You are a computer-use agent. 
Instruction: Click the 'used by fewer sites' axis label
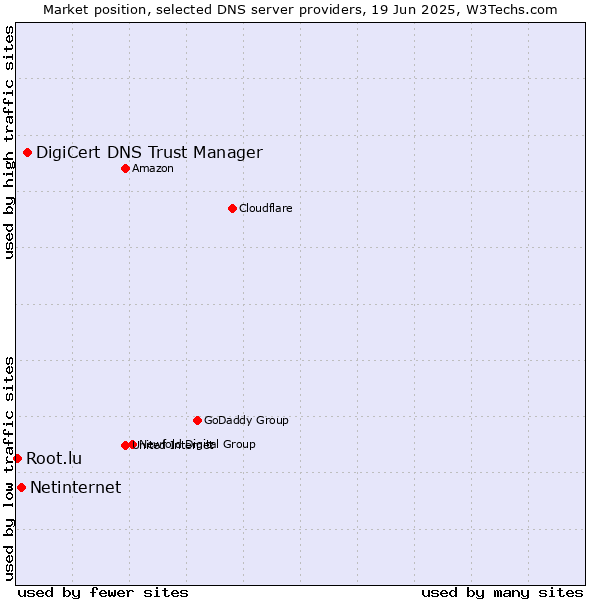pos(103,593)
